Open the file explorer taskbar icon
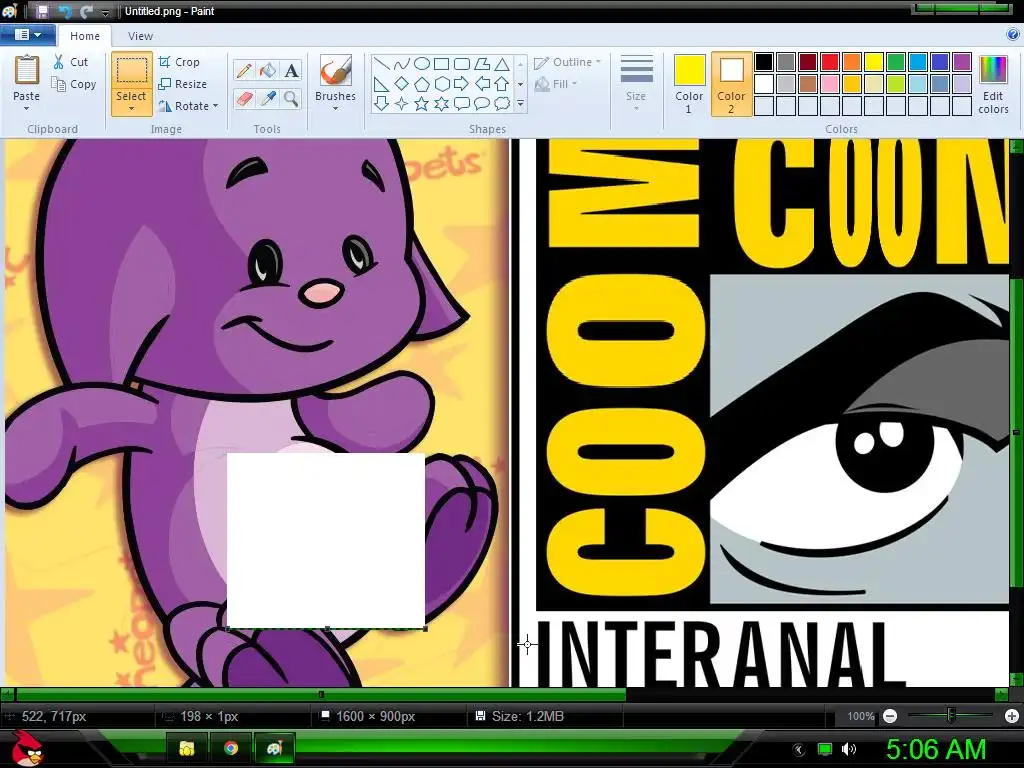The width and height of the screenshot is (1024, 768). (187, 748)
